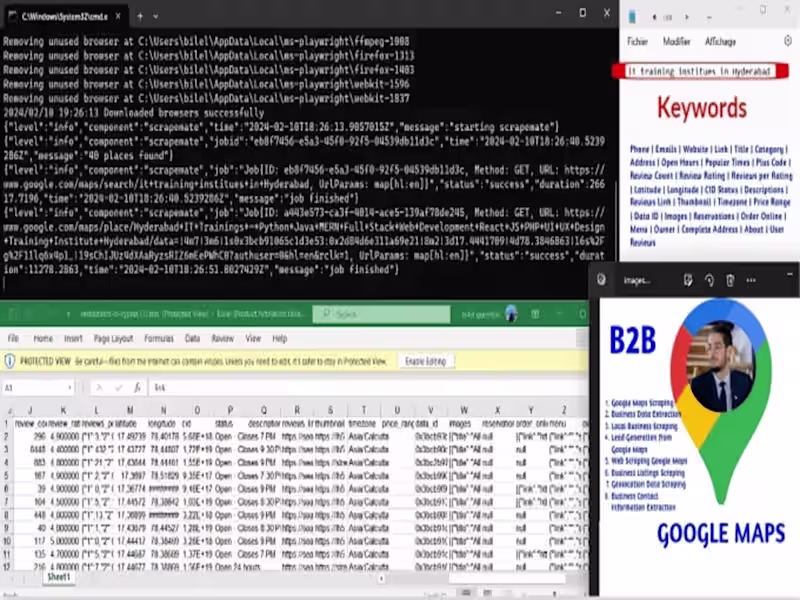Image resolution: width=800 pixels, height=600 pixels.
Task: Select column K header
Action: point(63,410)
